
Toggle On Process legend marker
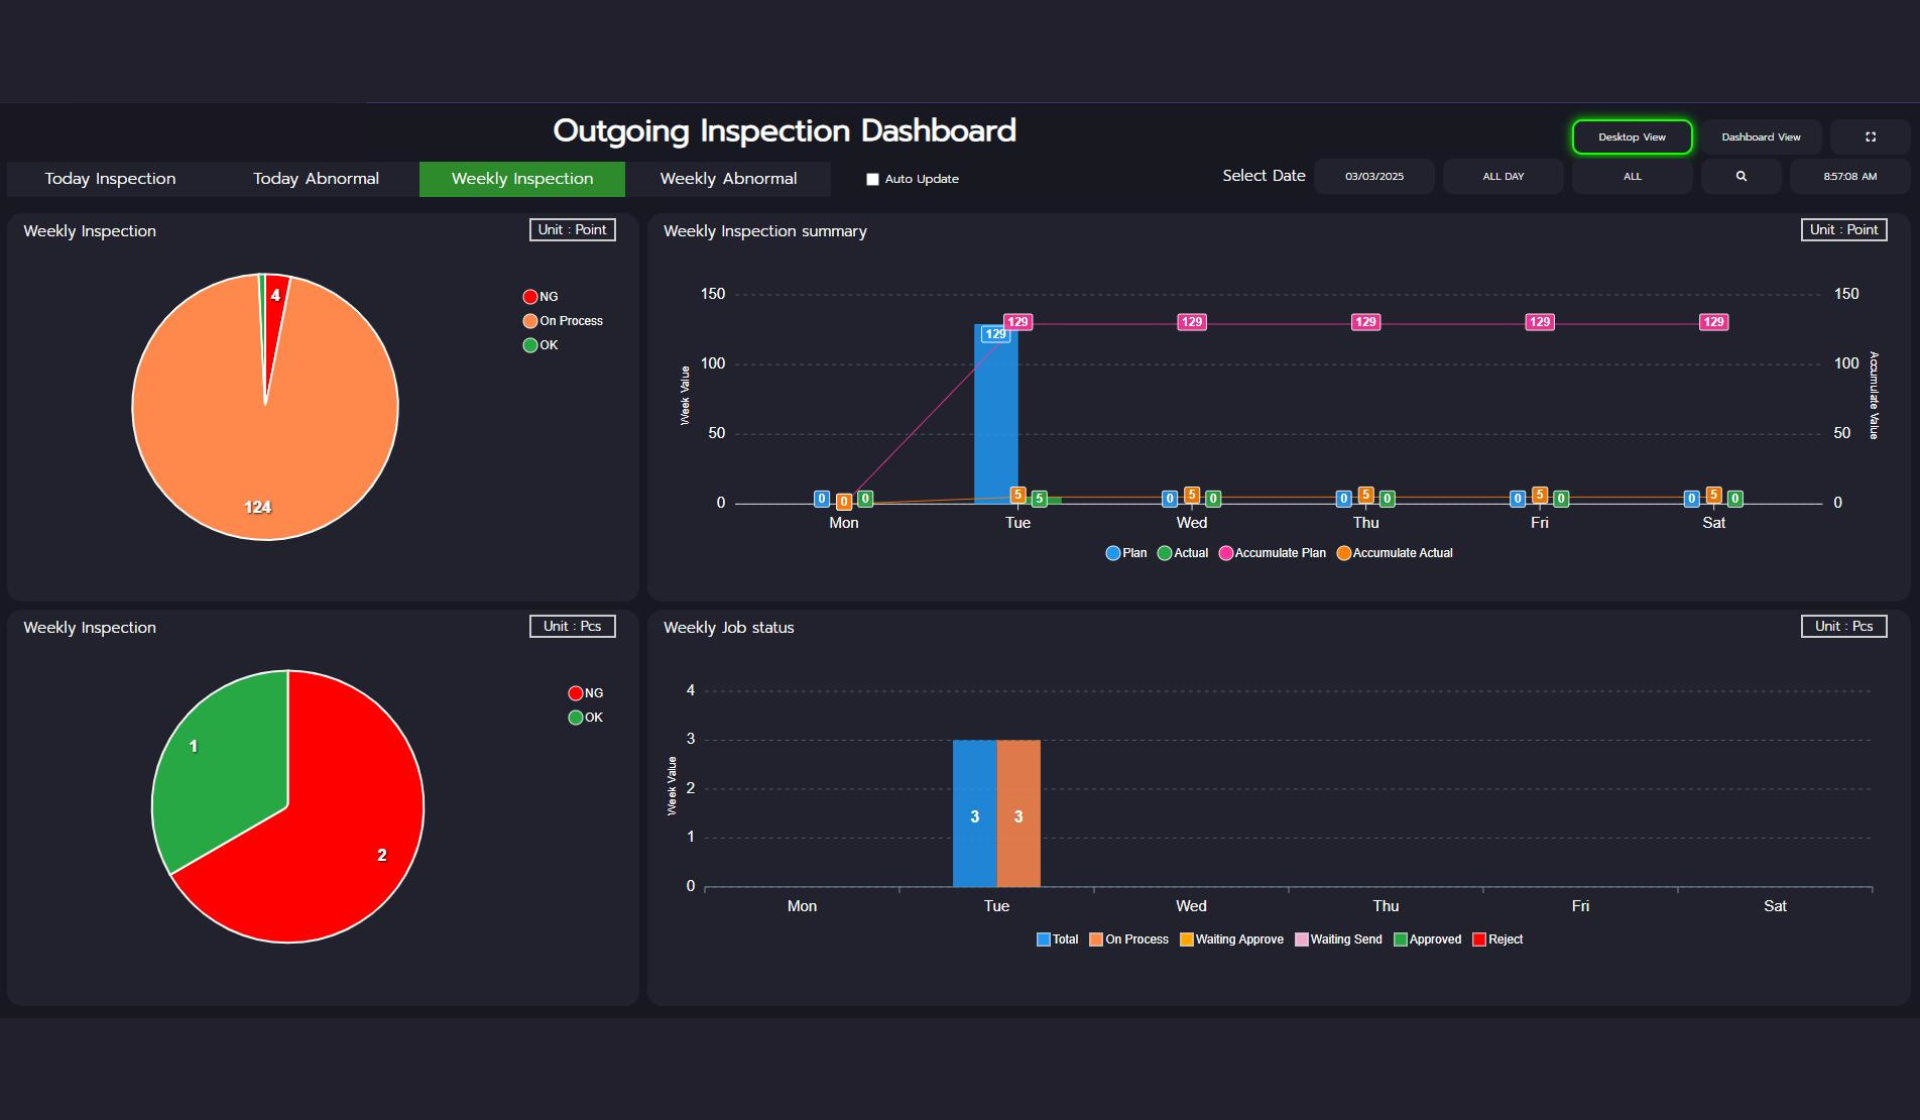530,321
